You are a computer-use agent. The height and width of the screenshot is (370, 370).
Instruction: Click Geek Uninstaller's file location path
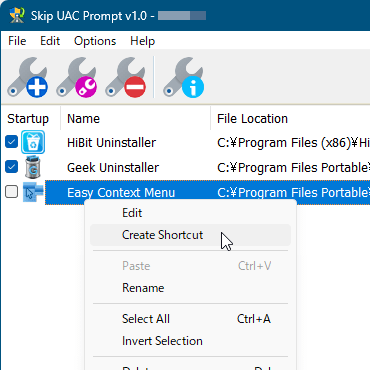[x=293, y=168]
